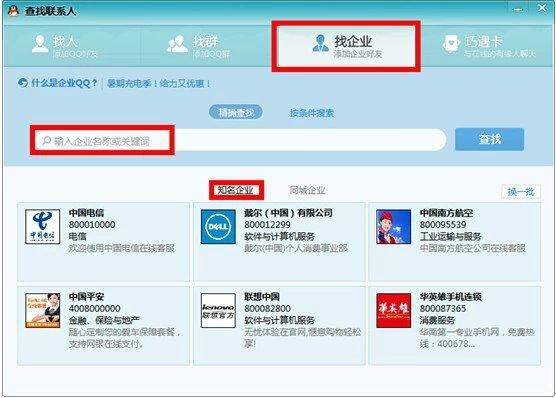Viewport: 556px width, 398px height.
Task: Click 中国南方航空公司在线客服 description
Action: pos(472,248)
